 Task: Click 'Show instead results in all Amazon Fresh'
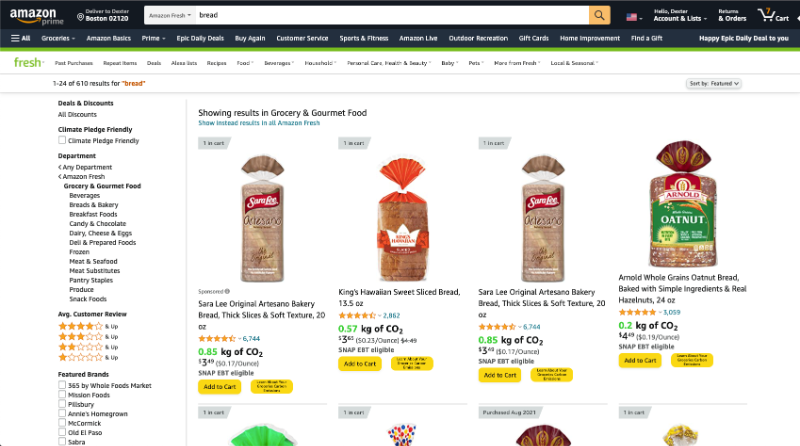[x=259, y=123]
